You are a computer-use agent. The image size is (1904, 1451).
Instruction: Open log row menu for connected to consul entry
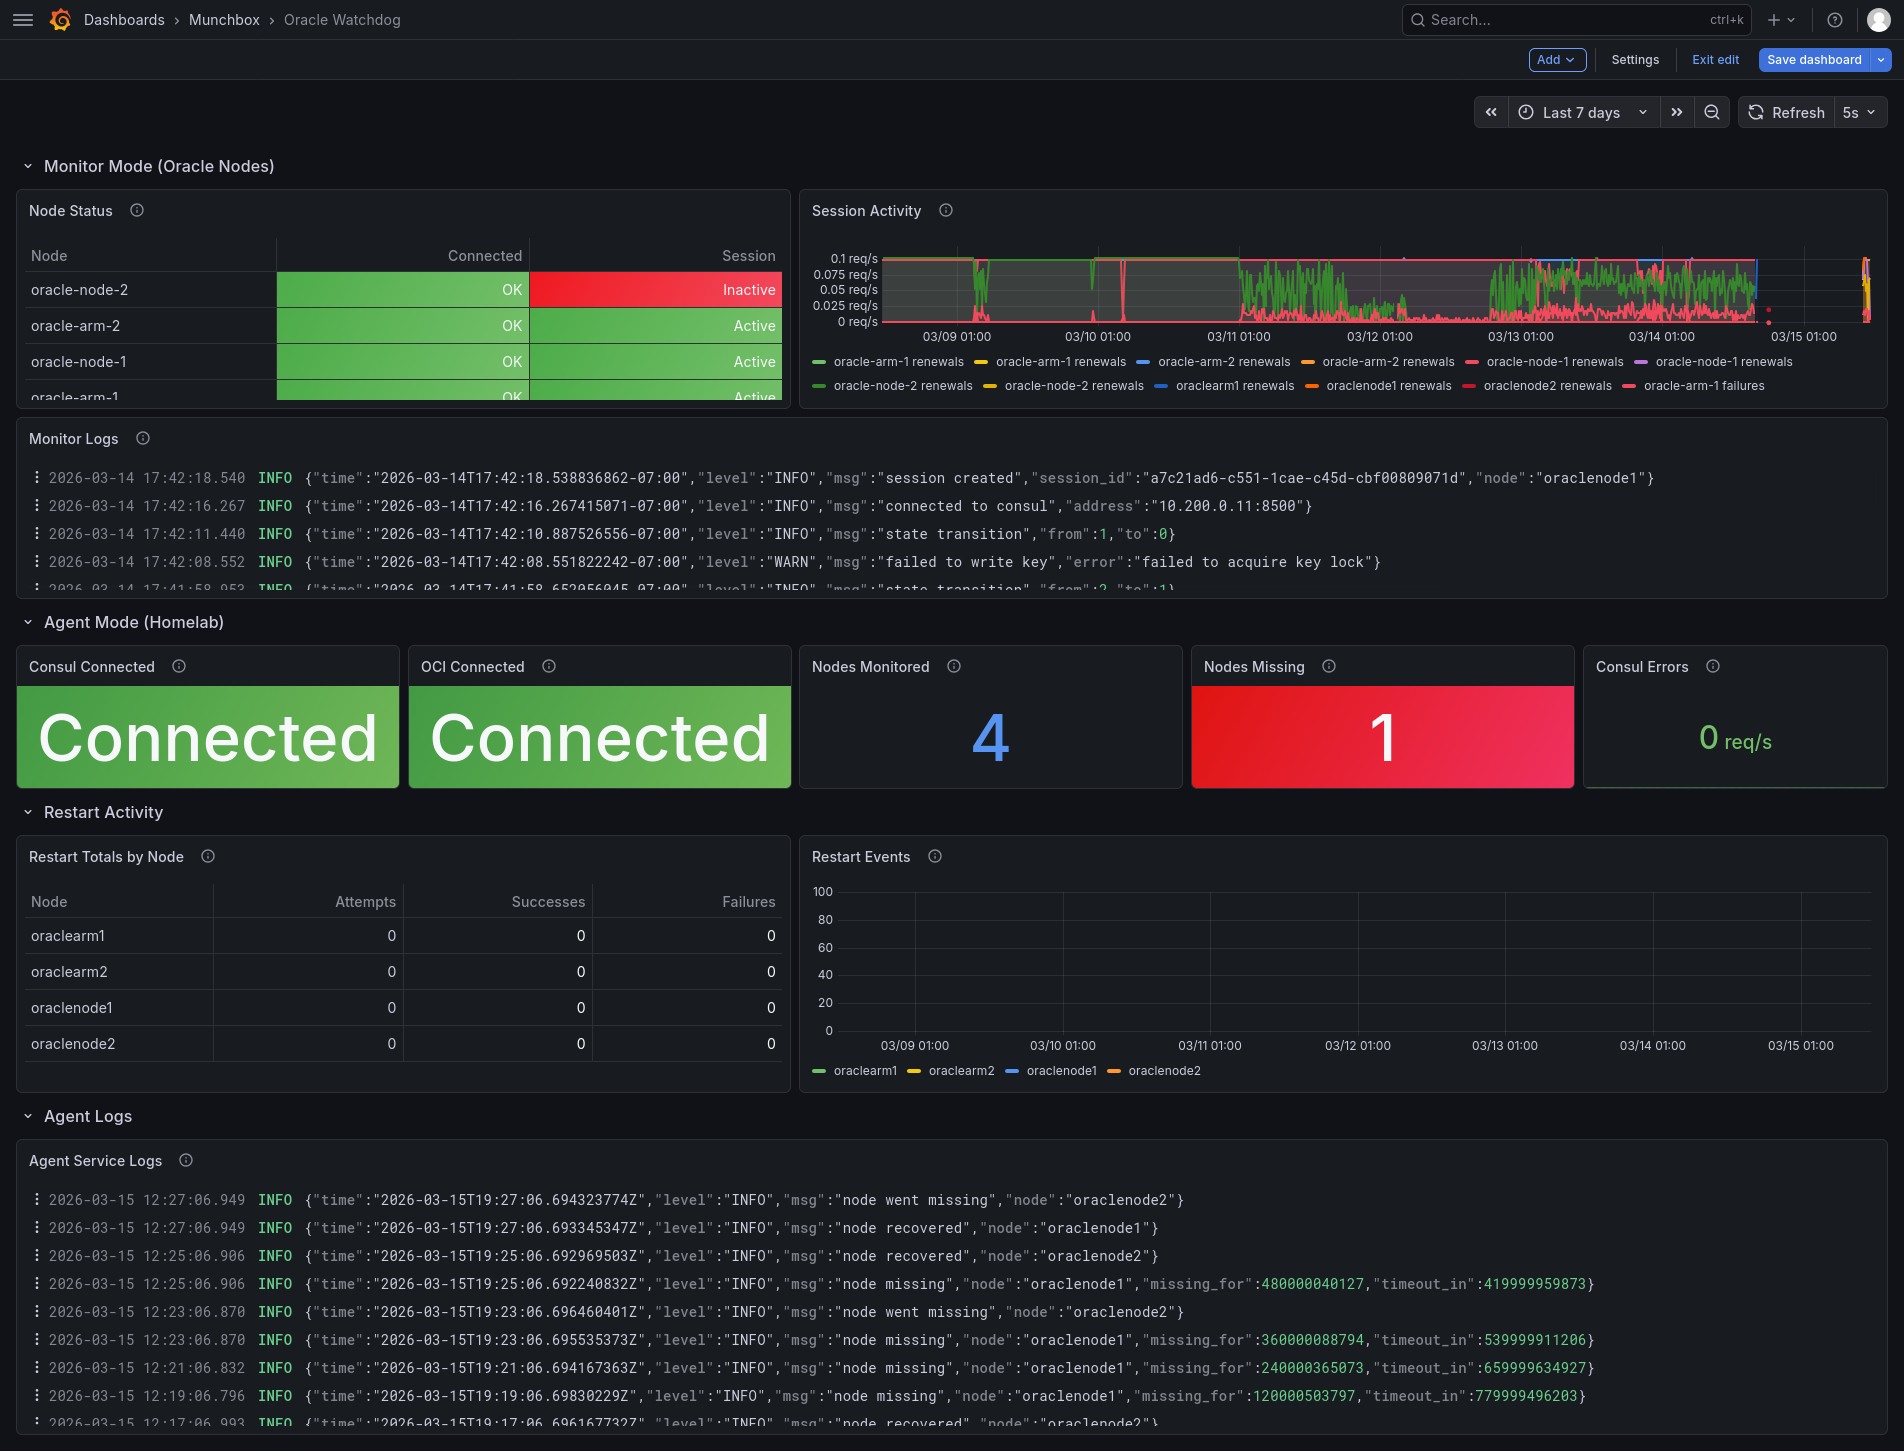[x=37, y=506]
